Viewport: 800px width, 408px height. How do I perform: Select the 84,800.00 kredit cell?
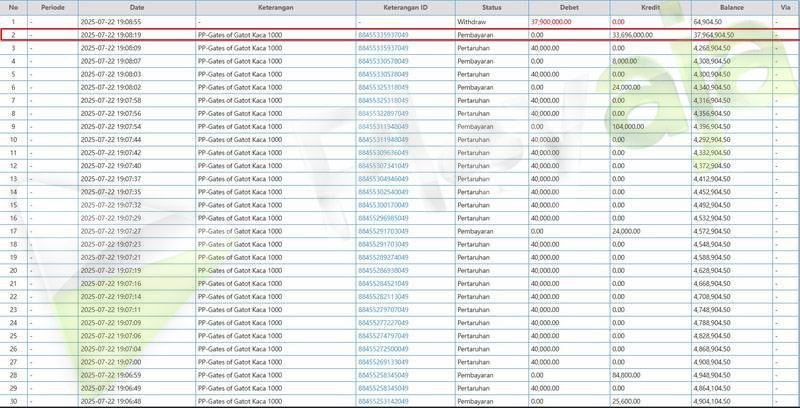[626, 374]
